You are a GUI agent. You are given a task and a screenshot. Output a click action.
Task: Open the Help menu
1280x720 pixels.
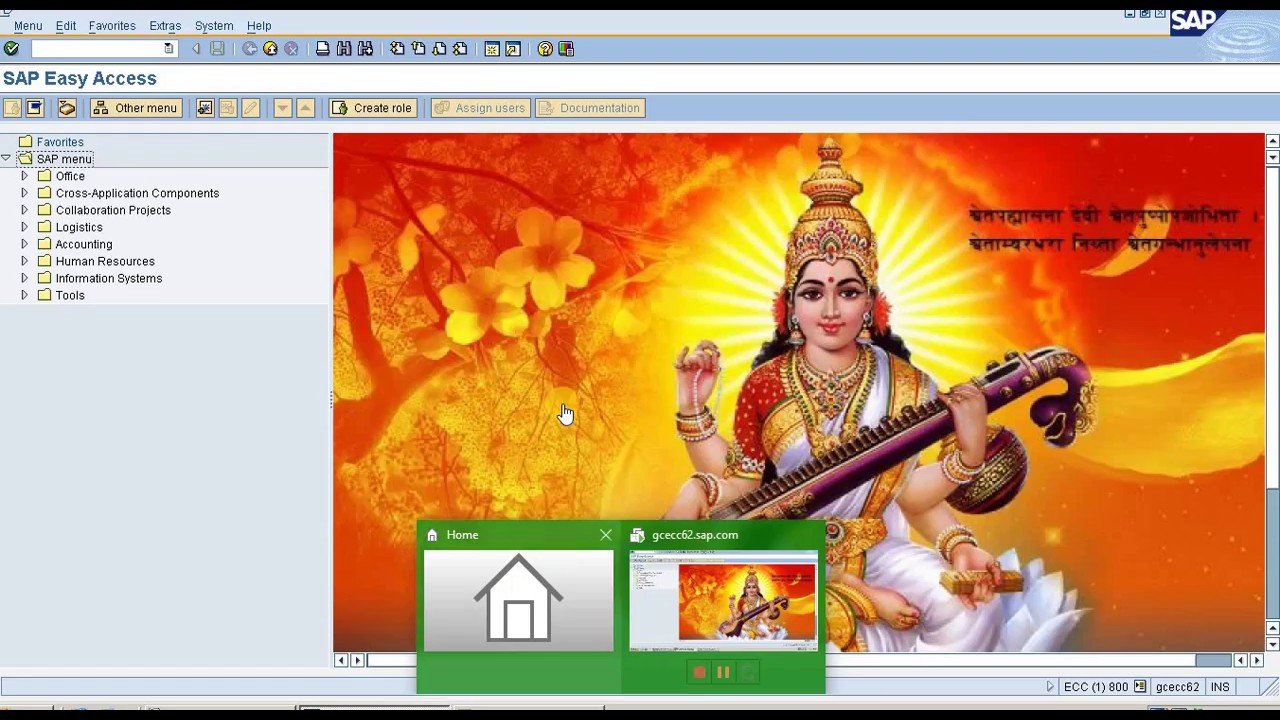(x=259, y=26)
